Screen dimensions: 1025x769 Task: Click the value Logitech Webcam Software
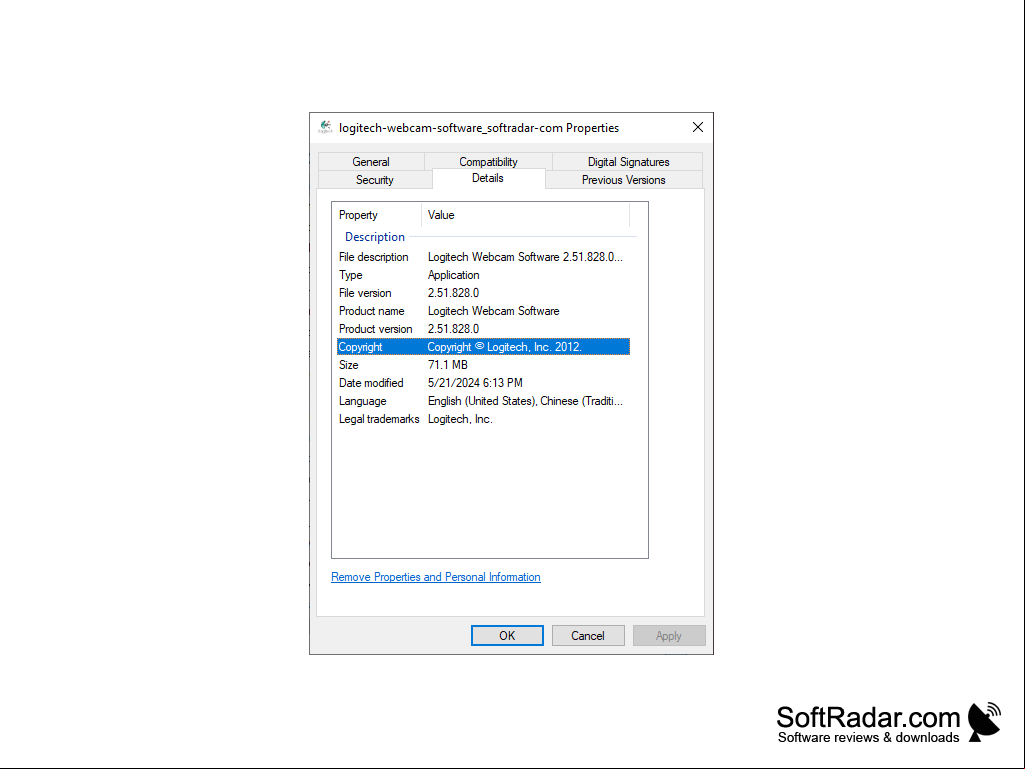tap(494, 311)
